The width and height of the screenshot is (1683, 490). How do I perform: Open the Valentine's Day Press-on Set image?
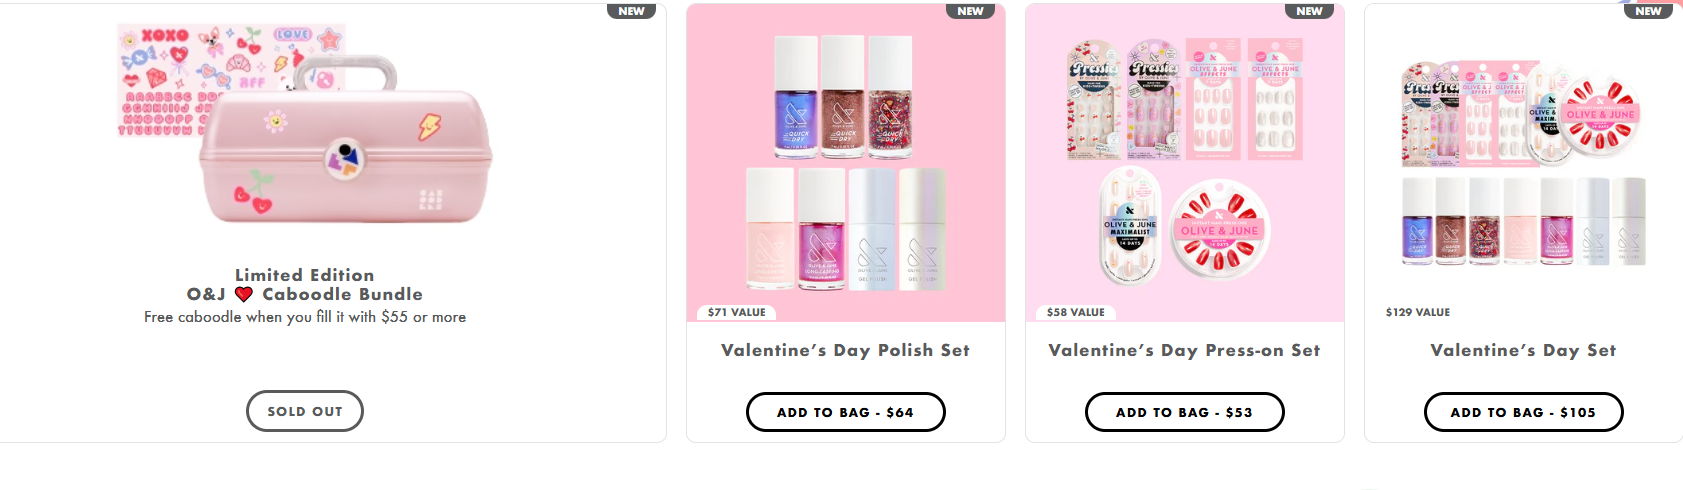[x=1185, y=162]
